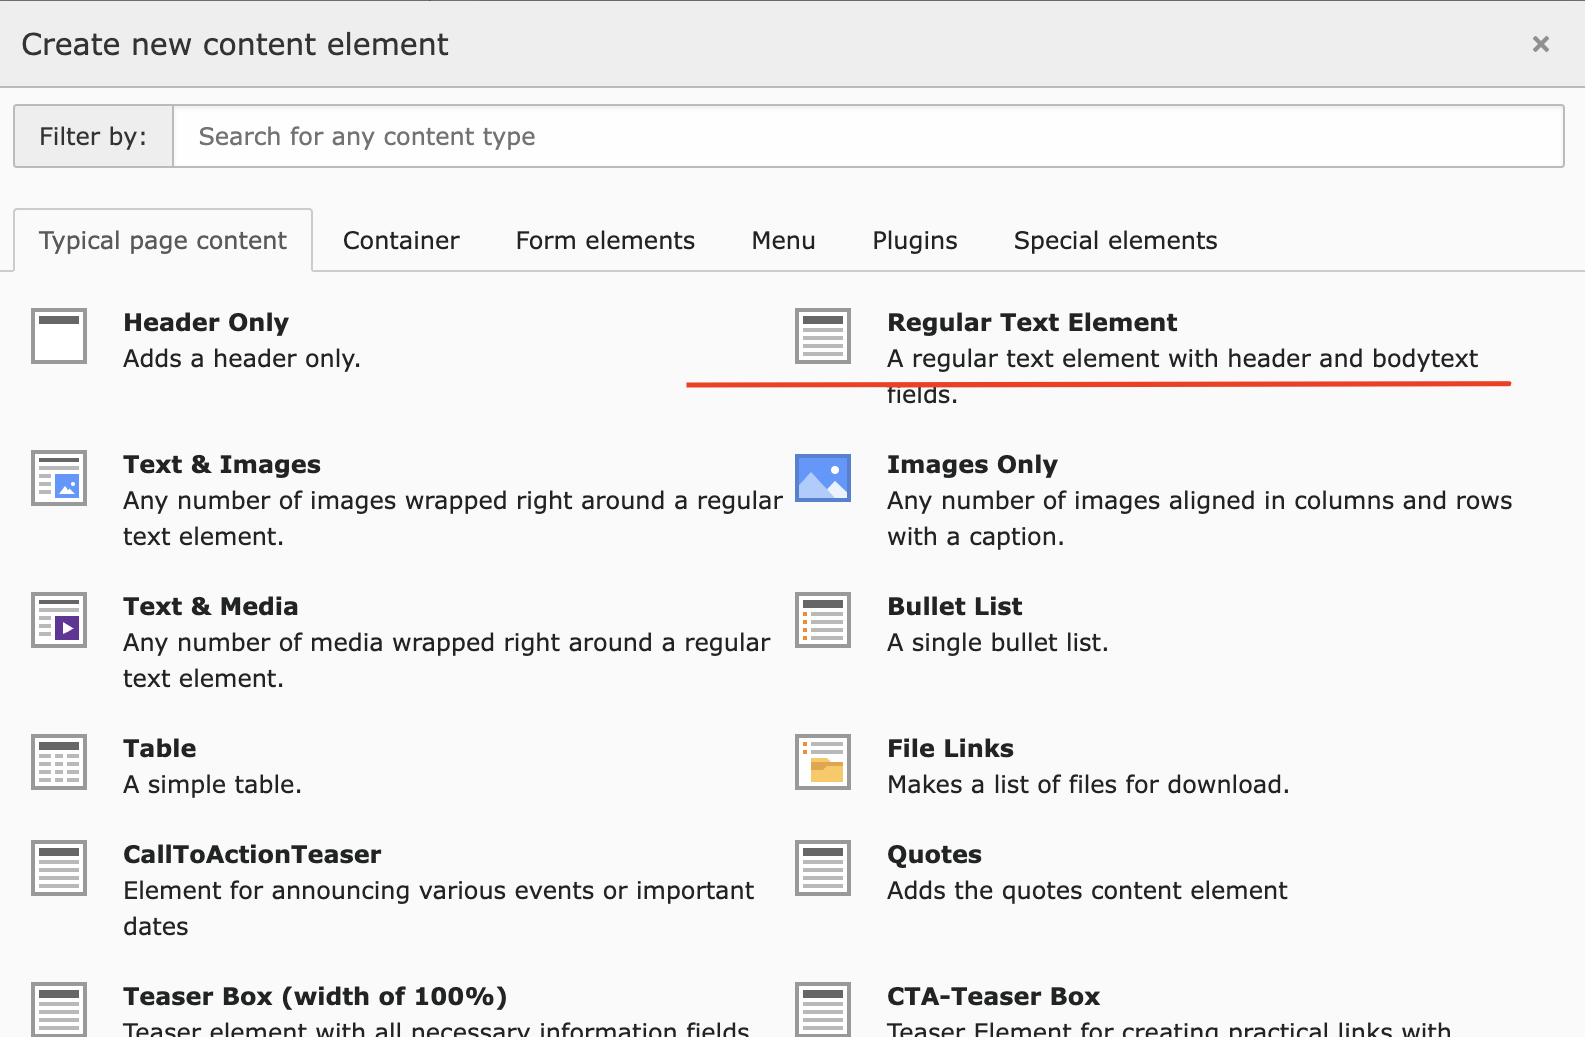Select the Regular Text Element icon
1585x1037 pixels.
coord(823,336)
